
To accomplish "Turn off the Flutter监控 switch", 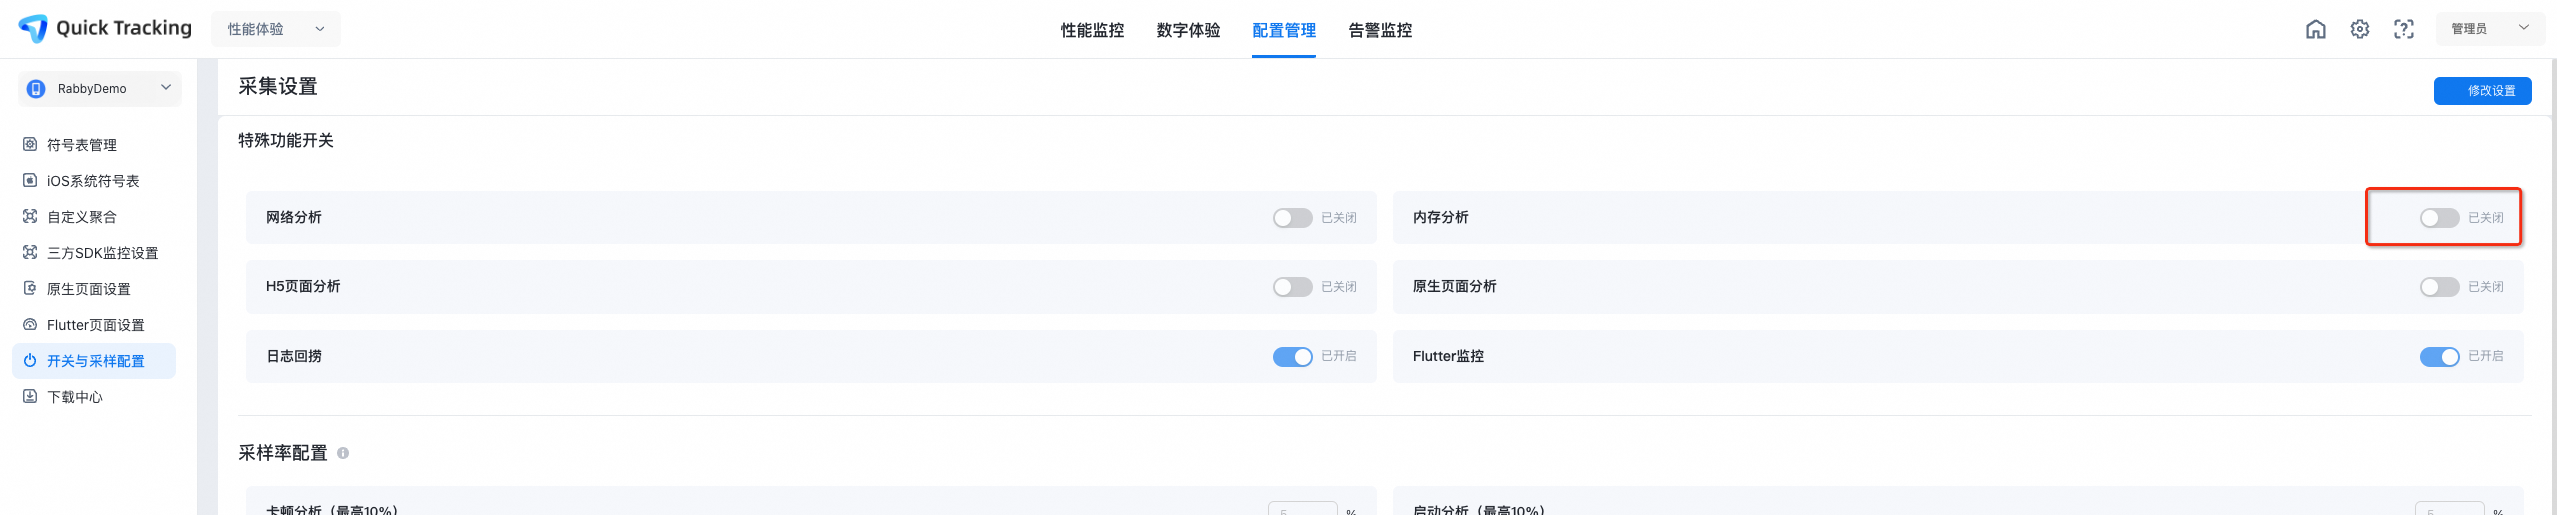I will pyautogui.click(x=2439, y=357).
